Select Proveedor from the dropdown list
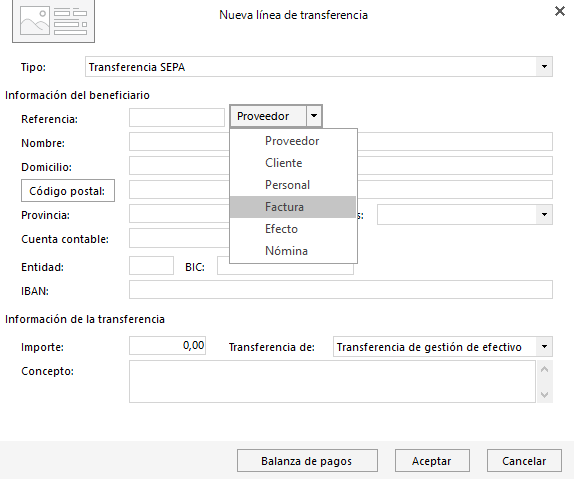Viewport: 575px width, 483px height. click(293, 141)
